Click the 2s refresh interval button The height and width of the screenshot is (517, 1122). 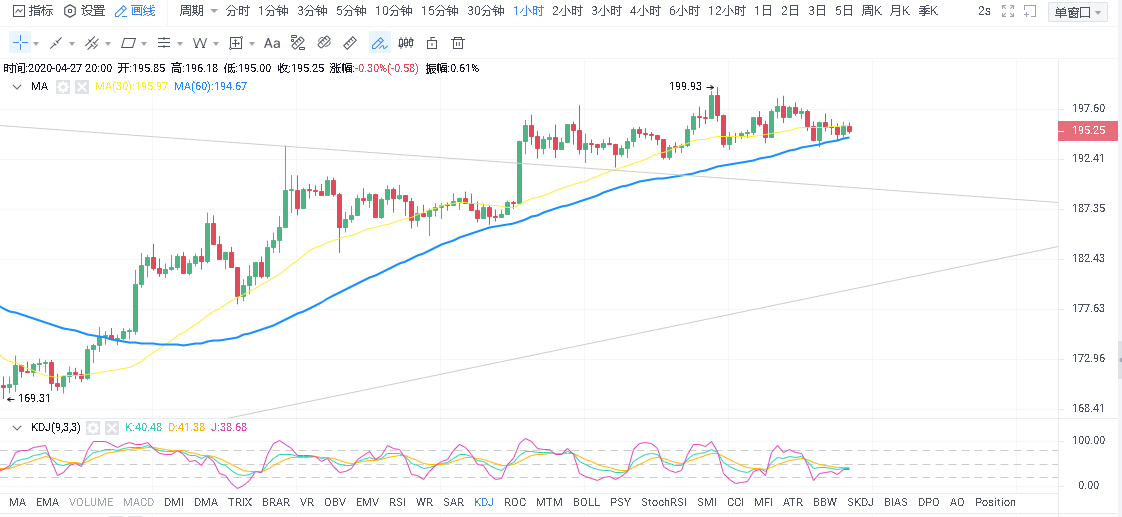tap(985, 11)
